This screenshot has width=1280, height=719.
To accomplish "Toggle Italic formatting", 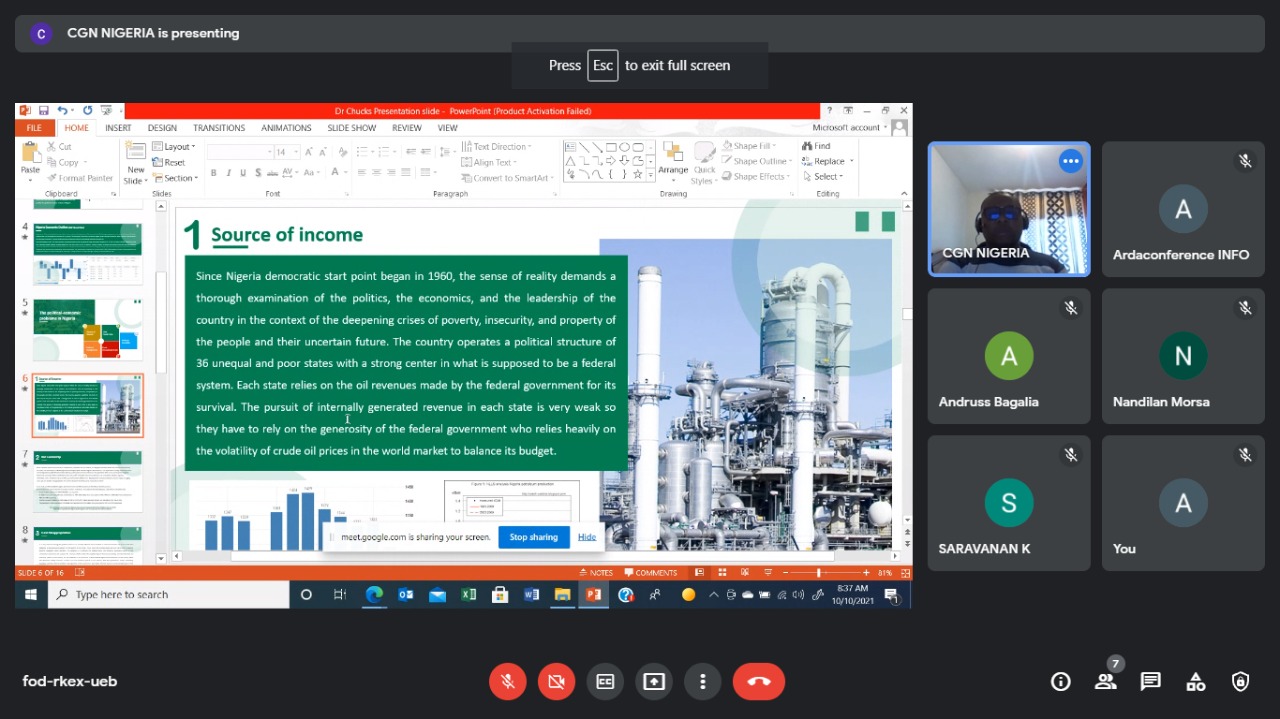I will tap(229, 173).
